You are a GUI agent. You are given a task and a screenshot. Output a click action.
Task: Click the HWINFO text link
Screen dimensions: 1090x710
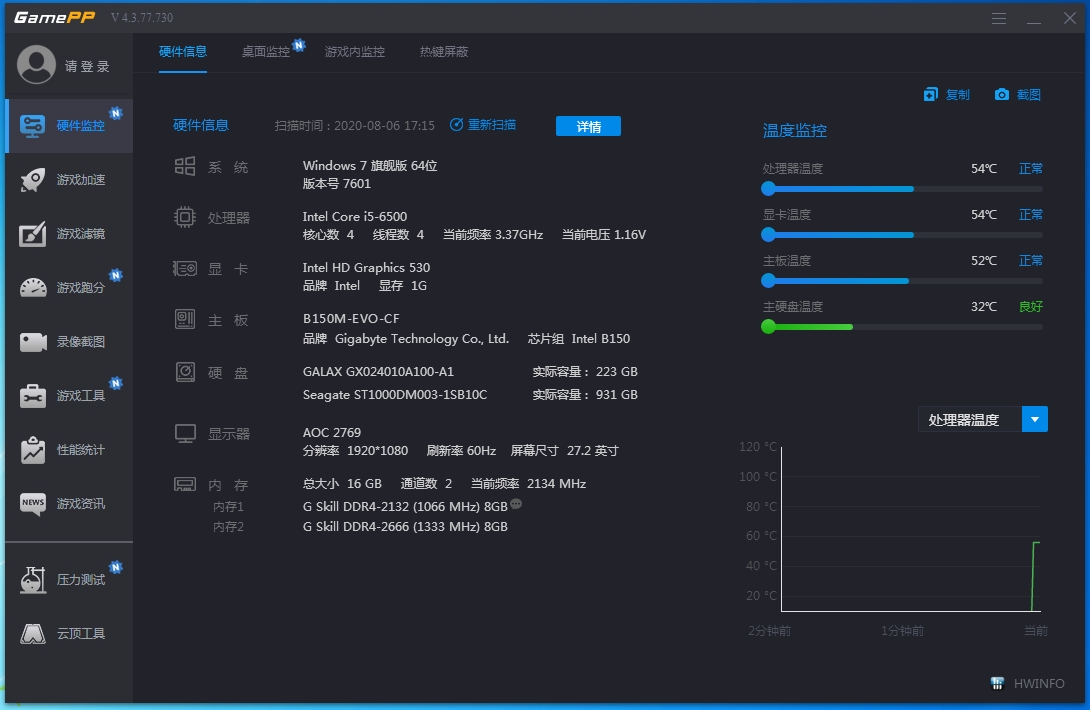point(1039,684)
